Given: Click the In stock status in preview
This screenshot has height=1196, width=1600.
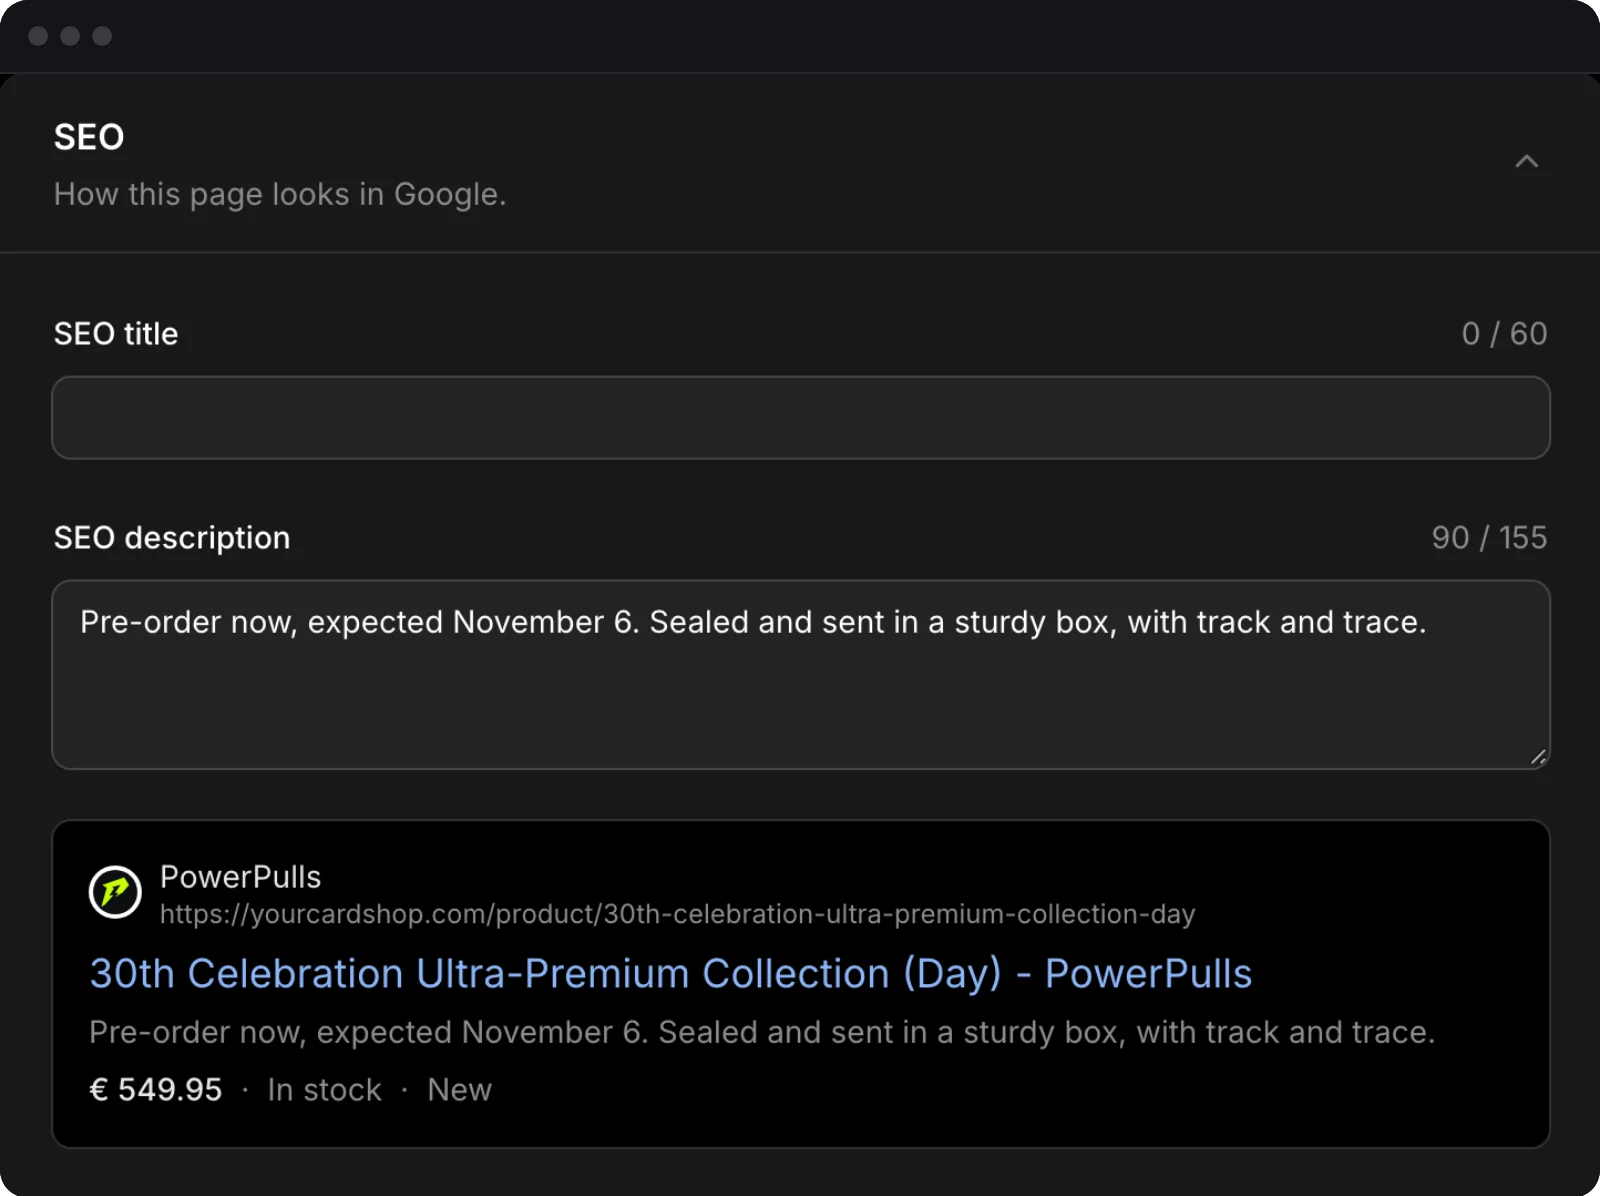Looking at the screenshot, I should tap(324, 1090).
